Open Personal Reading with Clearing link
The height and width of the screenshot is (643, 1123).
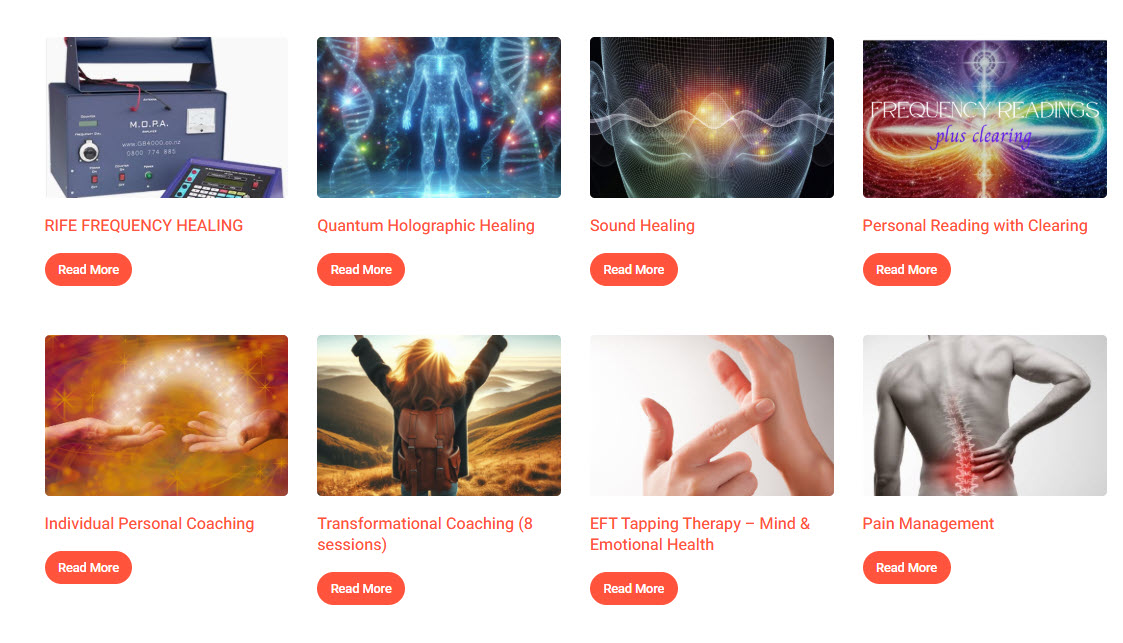975,226
